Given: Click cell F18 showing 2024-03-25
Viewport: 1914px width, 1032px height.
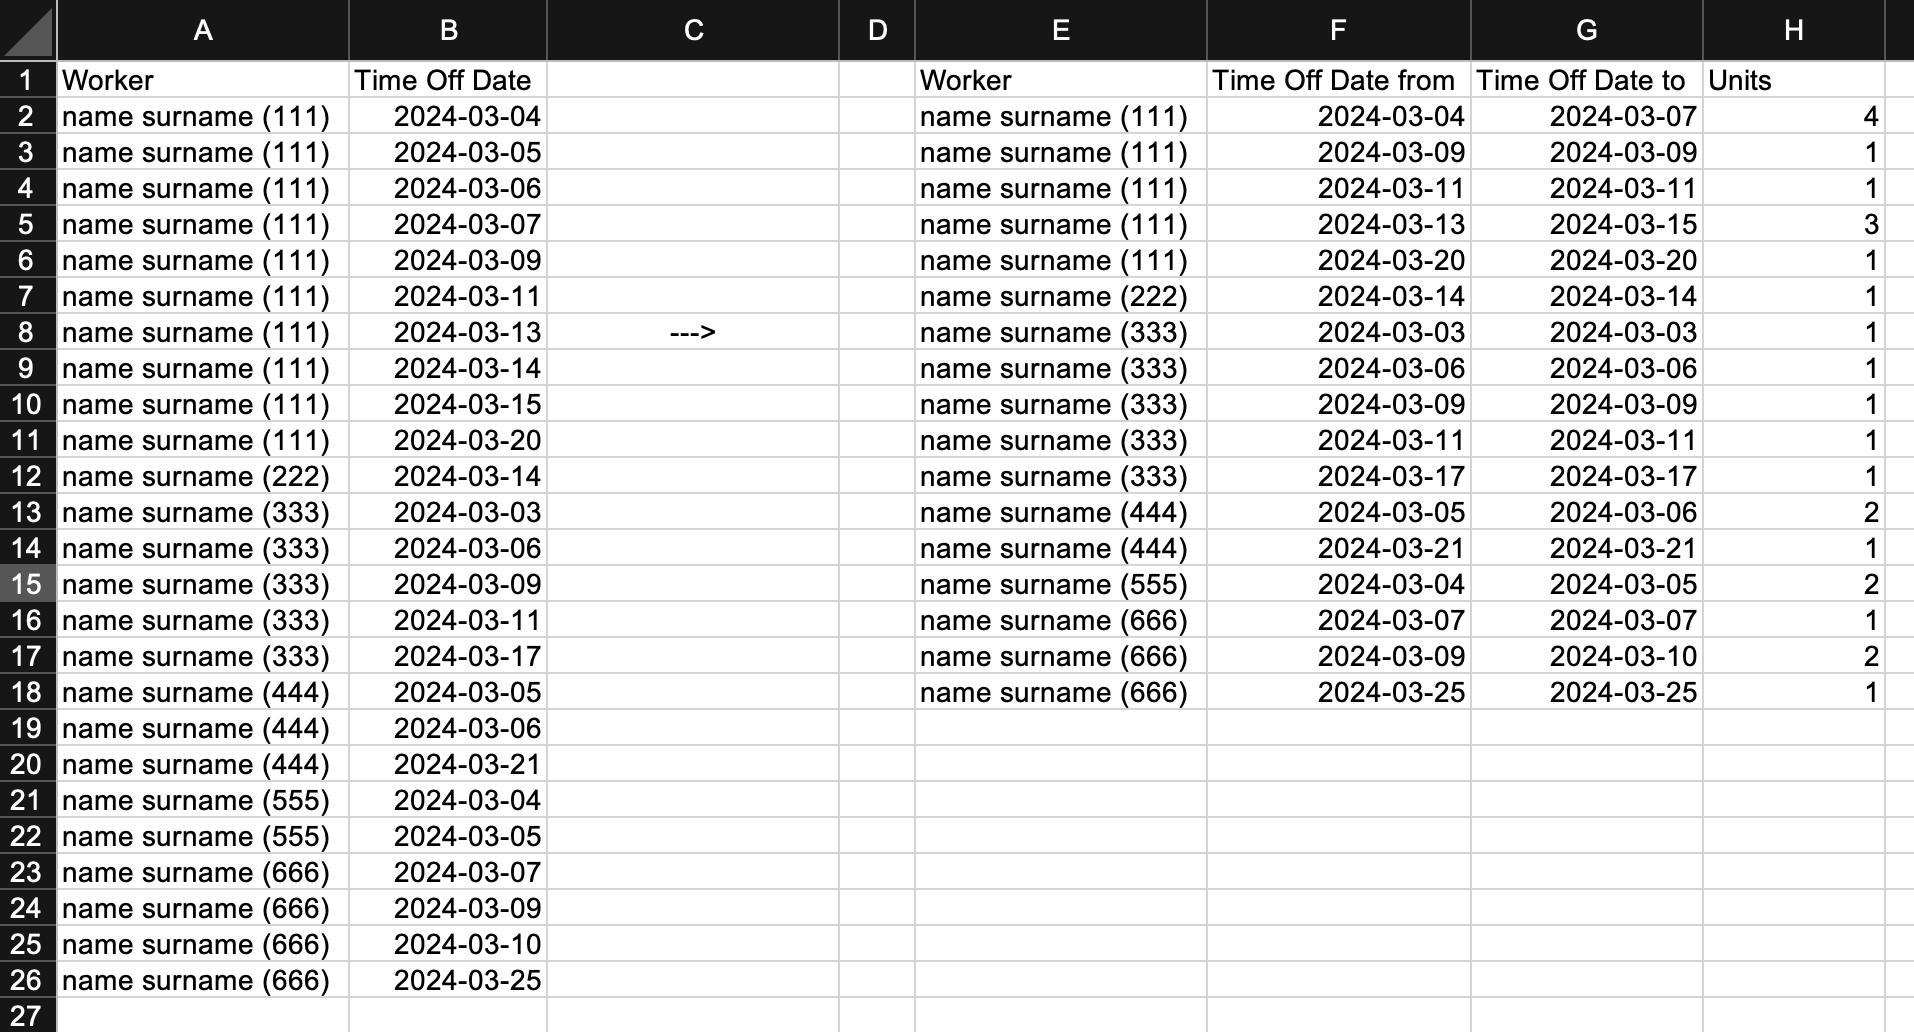Looking at the screenshot, I should [x=1338, y=692].
